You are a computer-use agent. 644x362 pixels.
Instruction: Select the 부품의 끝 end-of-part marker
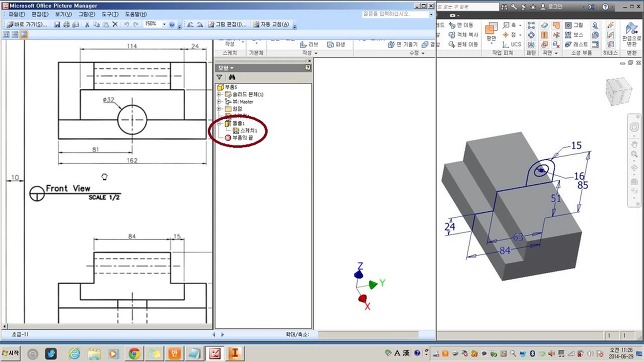(x=239, y=138)
